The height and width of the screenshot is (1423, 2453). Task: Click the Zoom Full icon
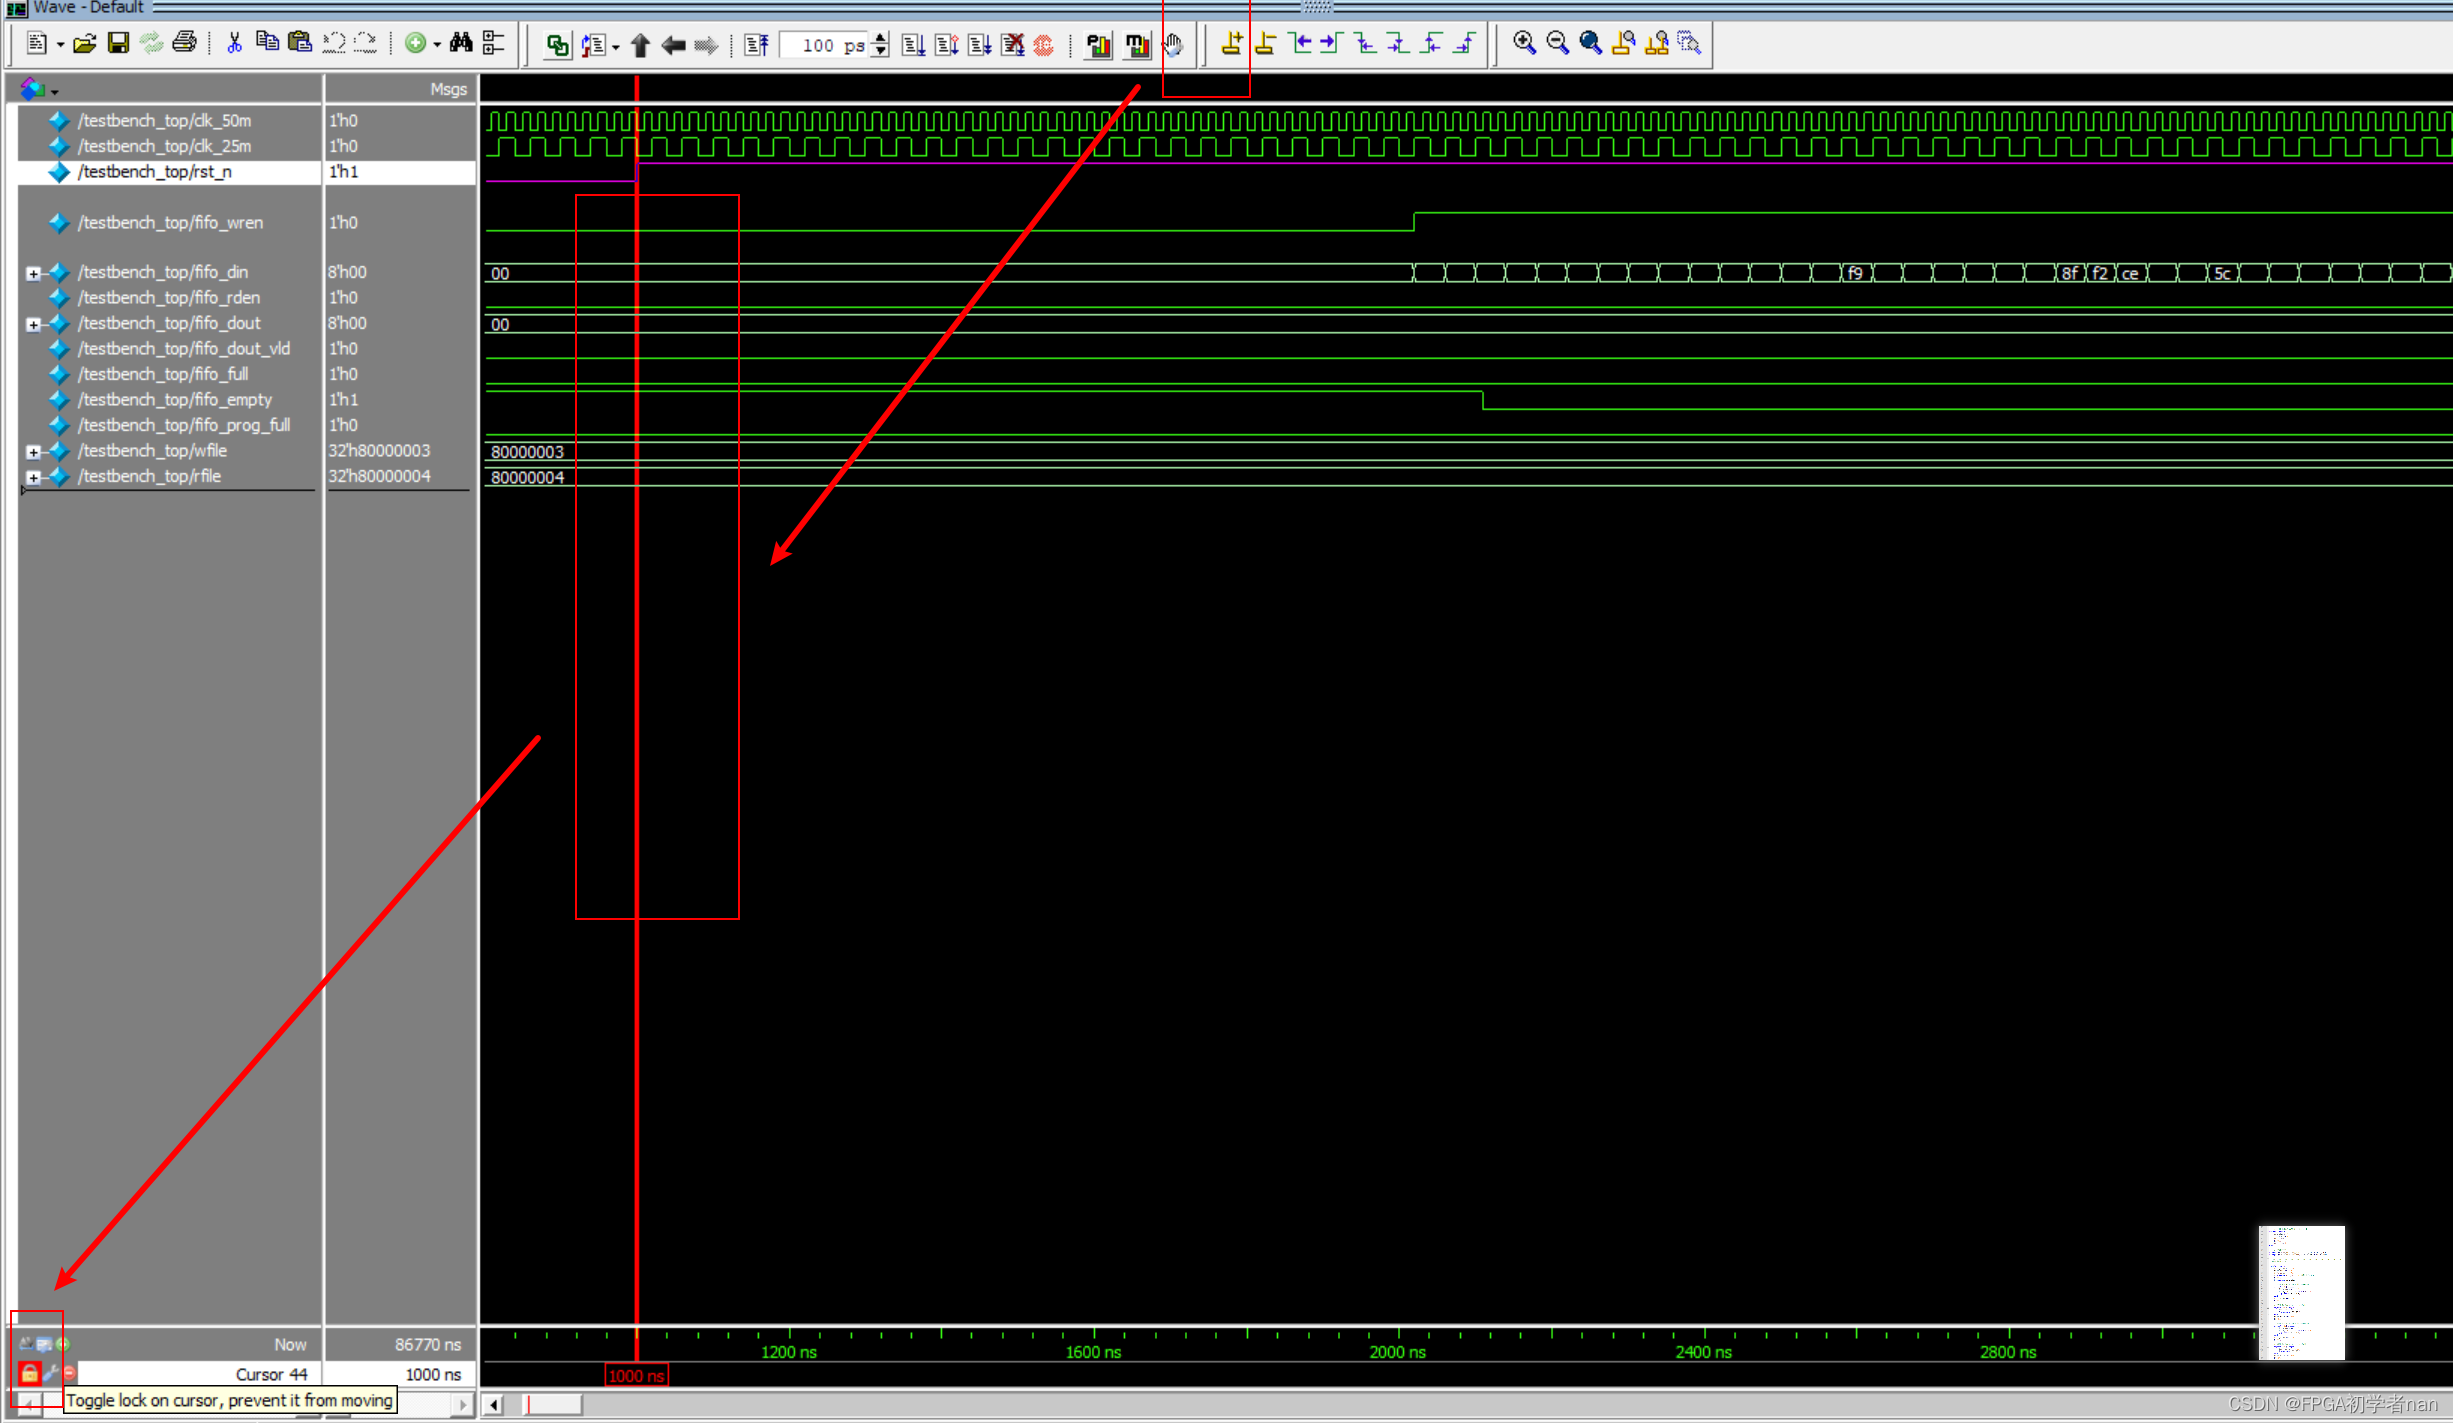1590,43
